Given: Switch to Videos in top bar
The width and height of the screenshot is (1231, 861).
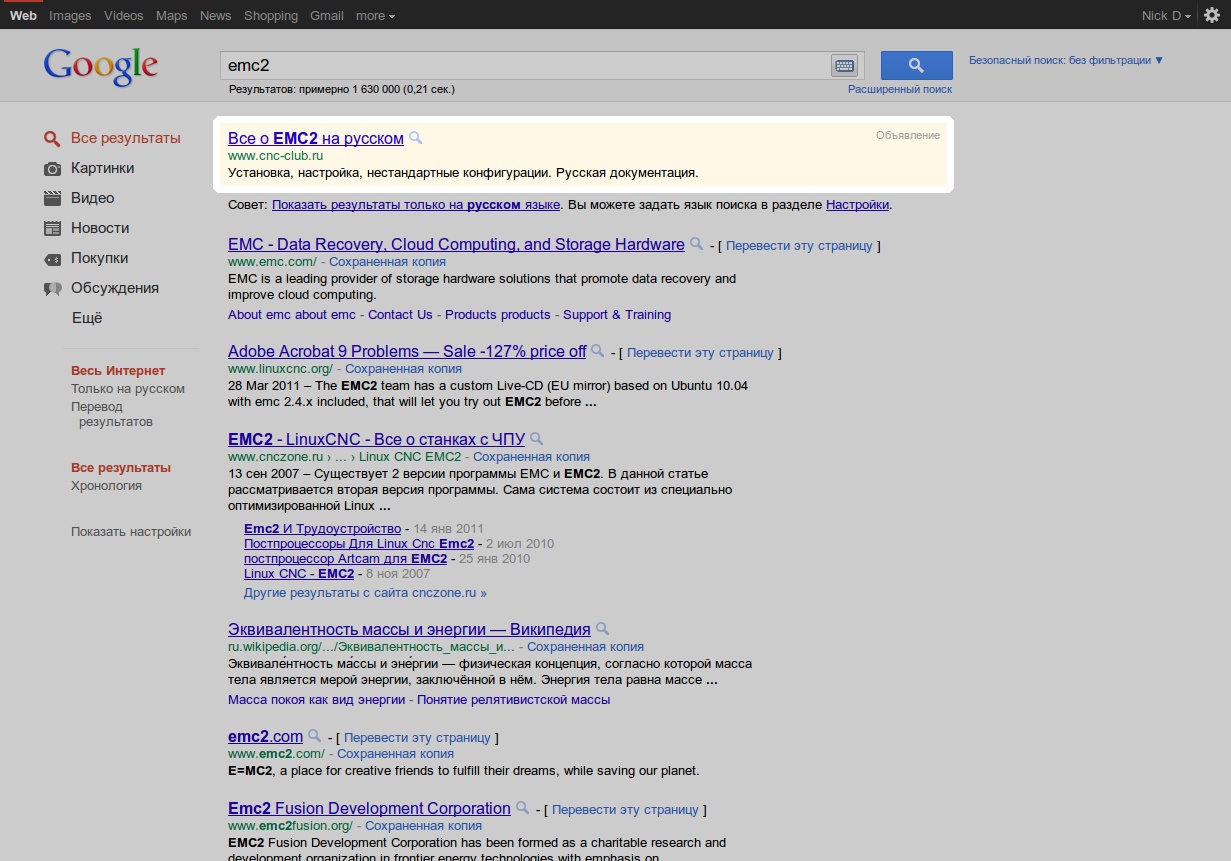Looking at the screenshot, I should coord(123,15).
